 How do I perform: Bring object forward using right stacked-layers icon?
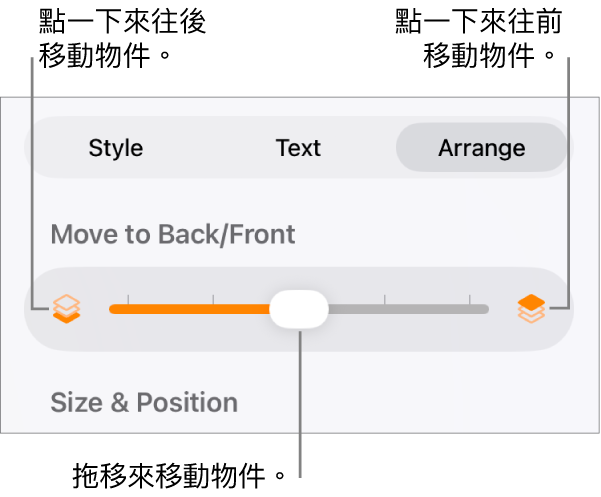coord(531,309)
